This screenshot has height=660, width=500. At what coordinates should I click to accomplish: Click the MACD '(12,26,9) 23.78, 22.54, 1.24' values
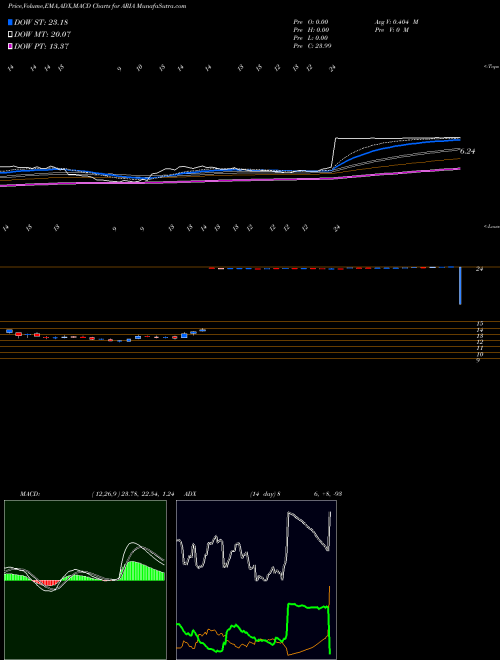click(132, 494)
